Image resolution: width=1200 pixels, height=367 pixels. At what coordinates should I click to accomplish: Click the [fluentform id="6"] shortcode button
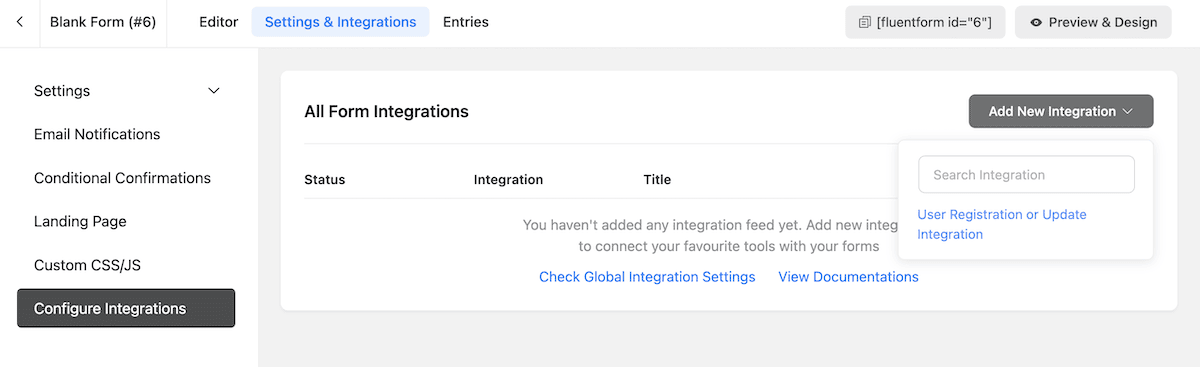(x=925, y=22)
